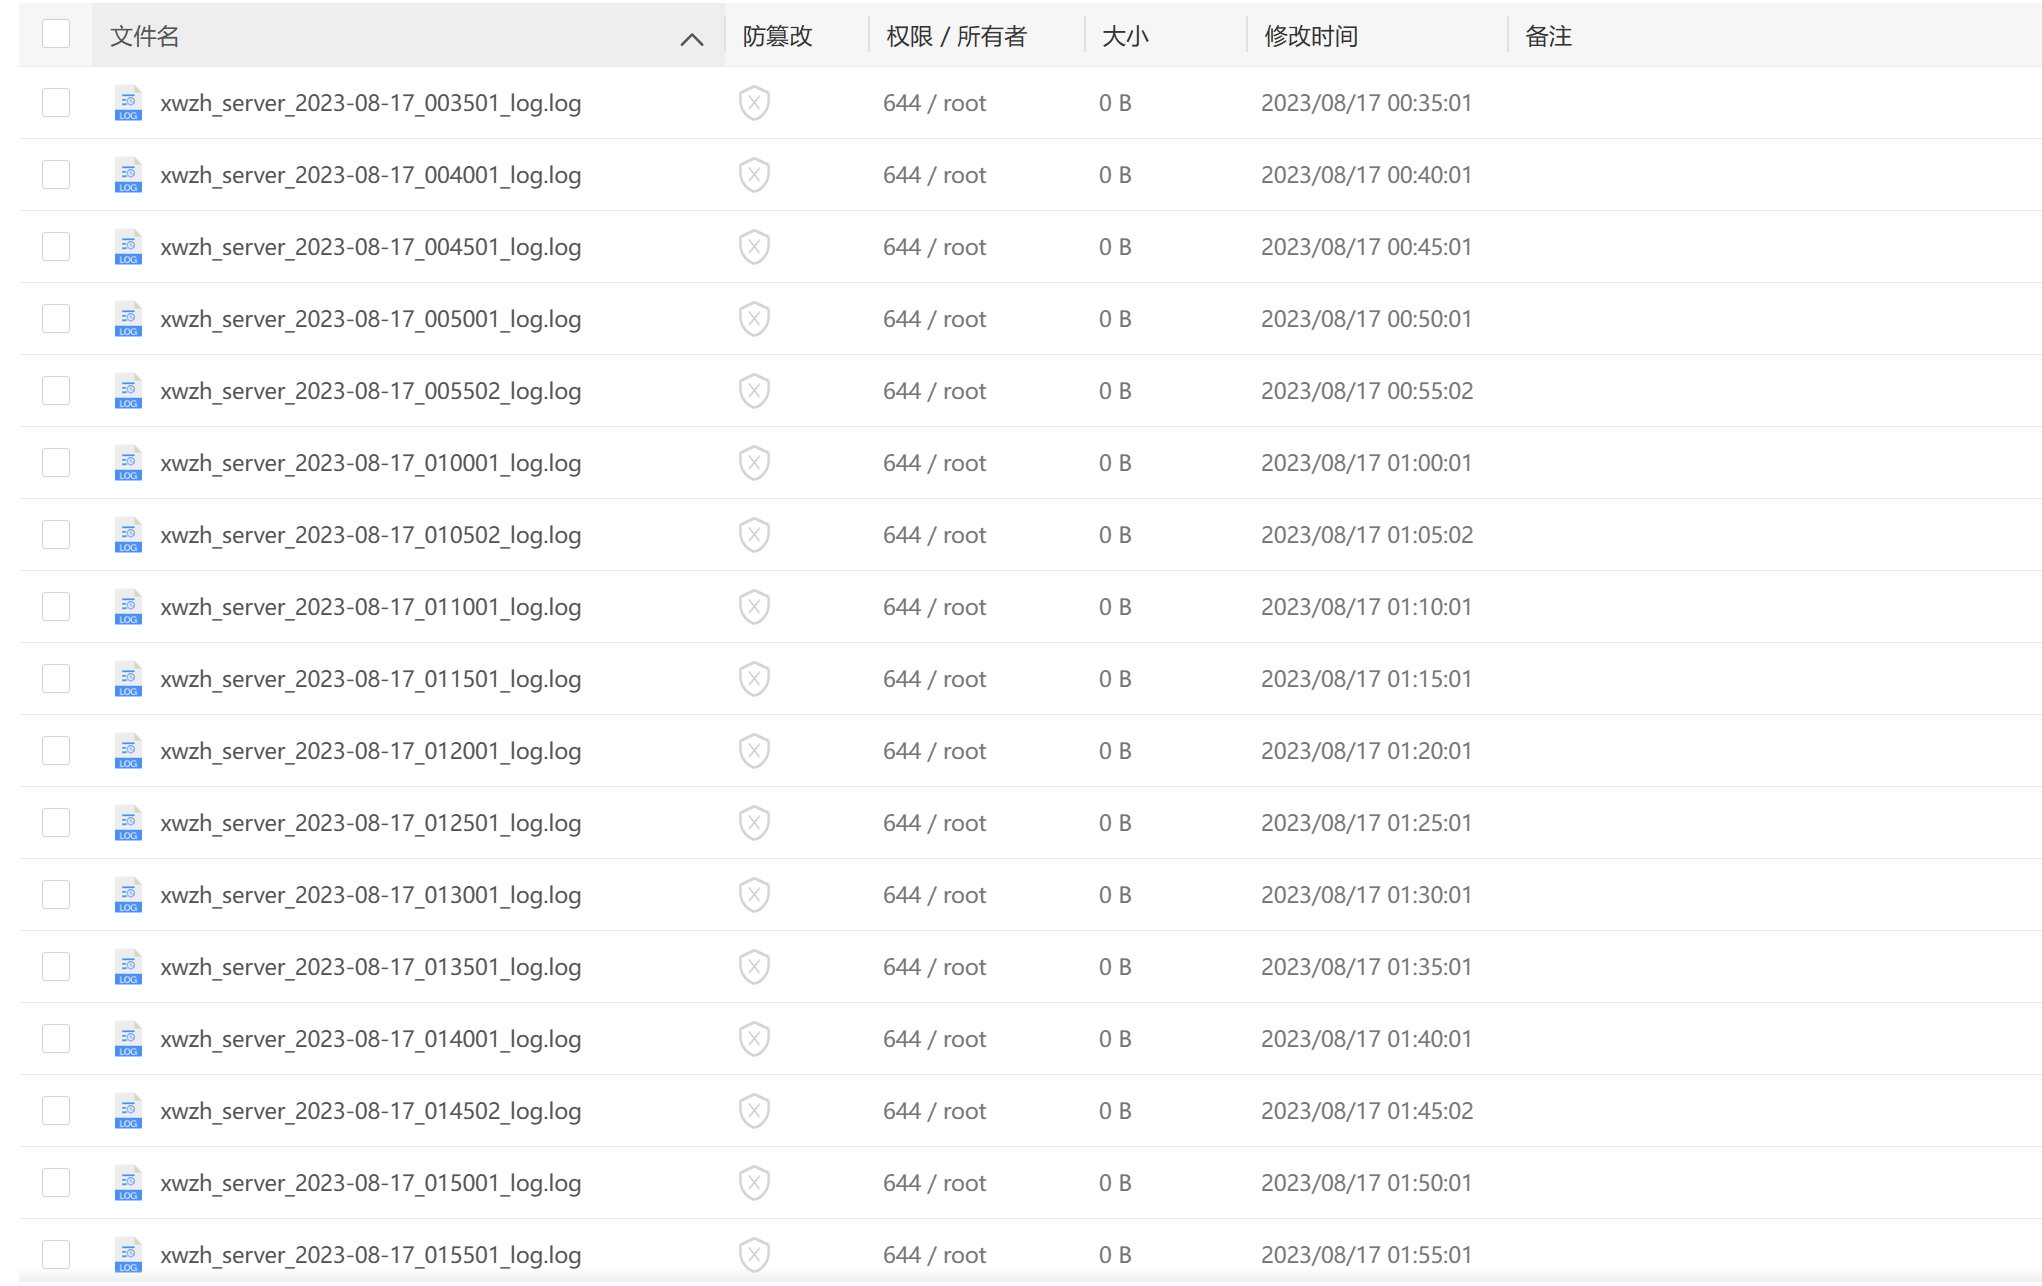
Task: Click log file icon for xwzh_server_2023-08-17_013001_log.log
Action: 128,895
